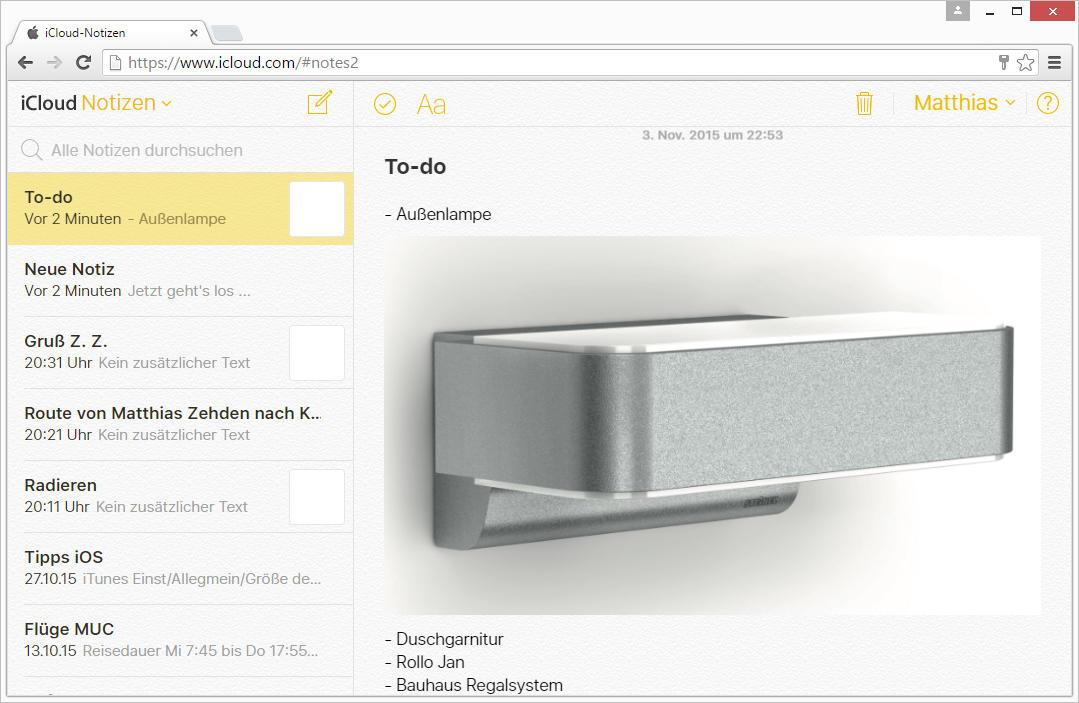Click the To-do note thumbnail
This screenshot has height=703, width=1079.
coord(317,209)
